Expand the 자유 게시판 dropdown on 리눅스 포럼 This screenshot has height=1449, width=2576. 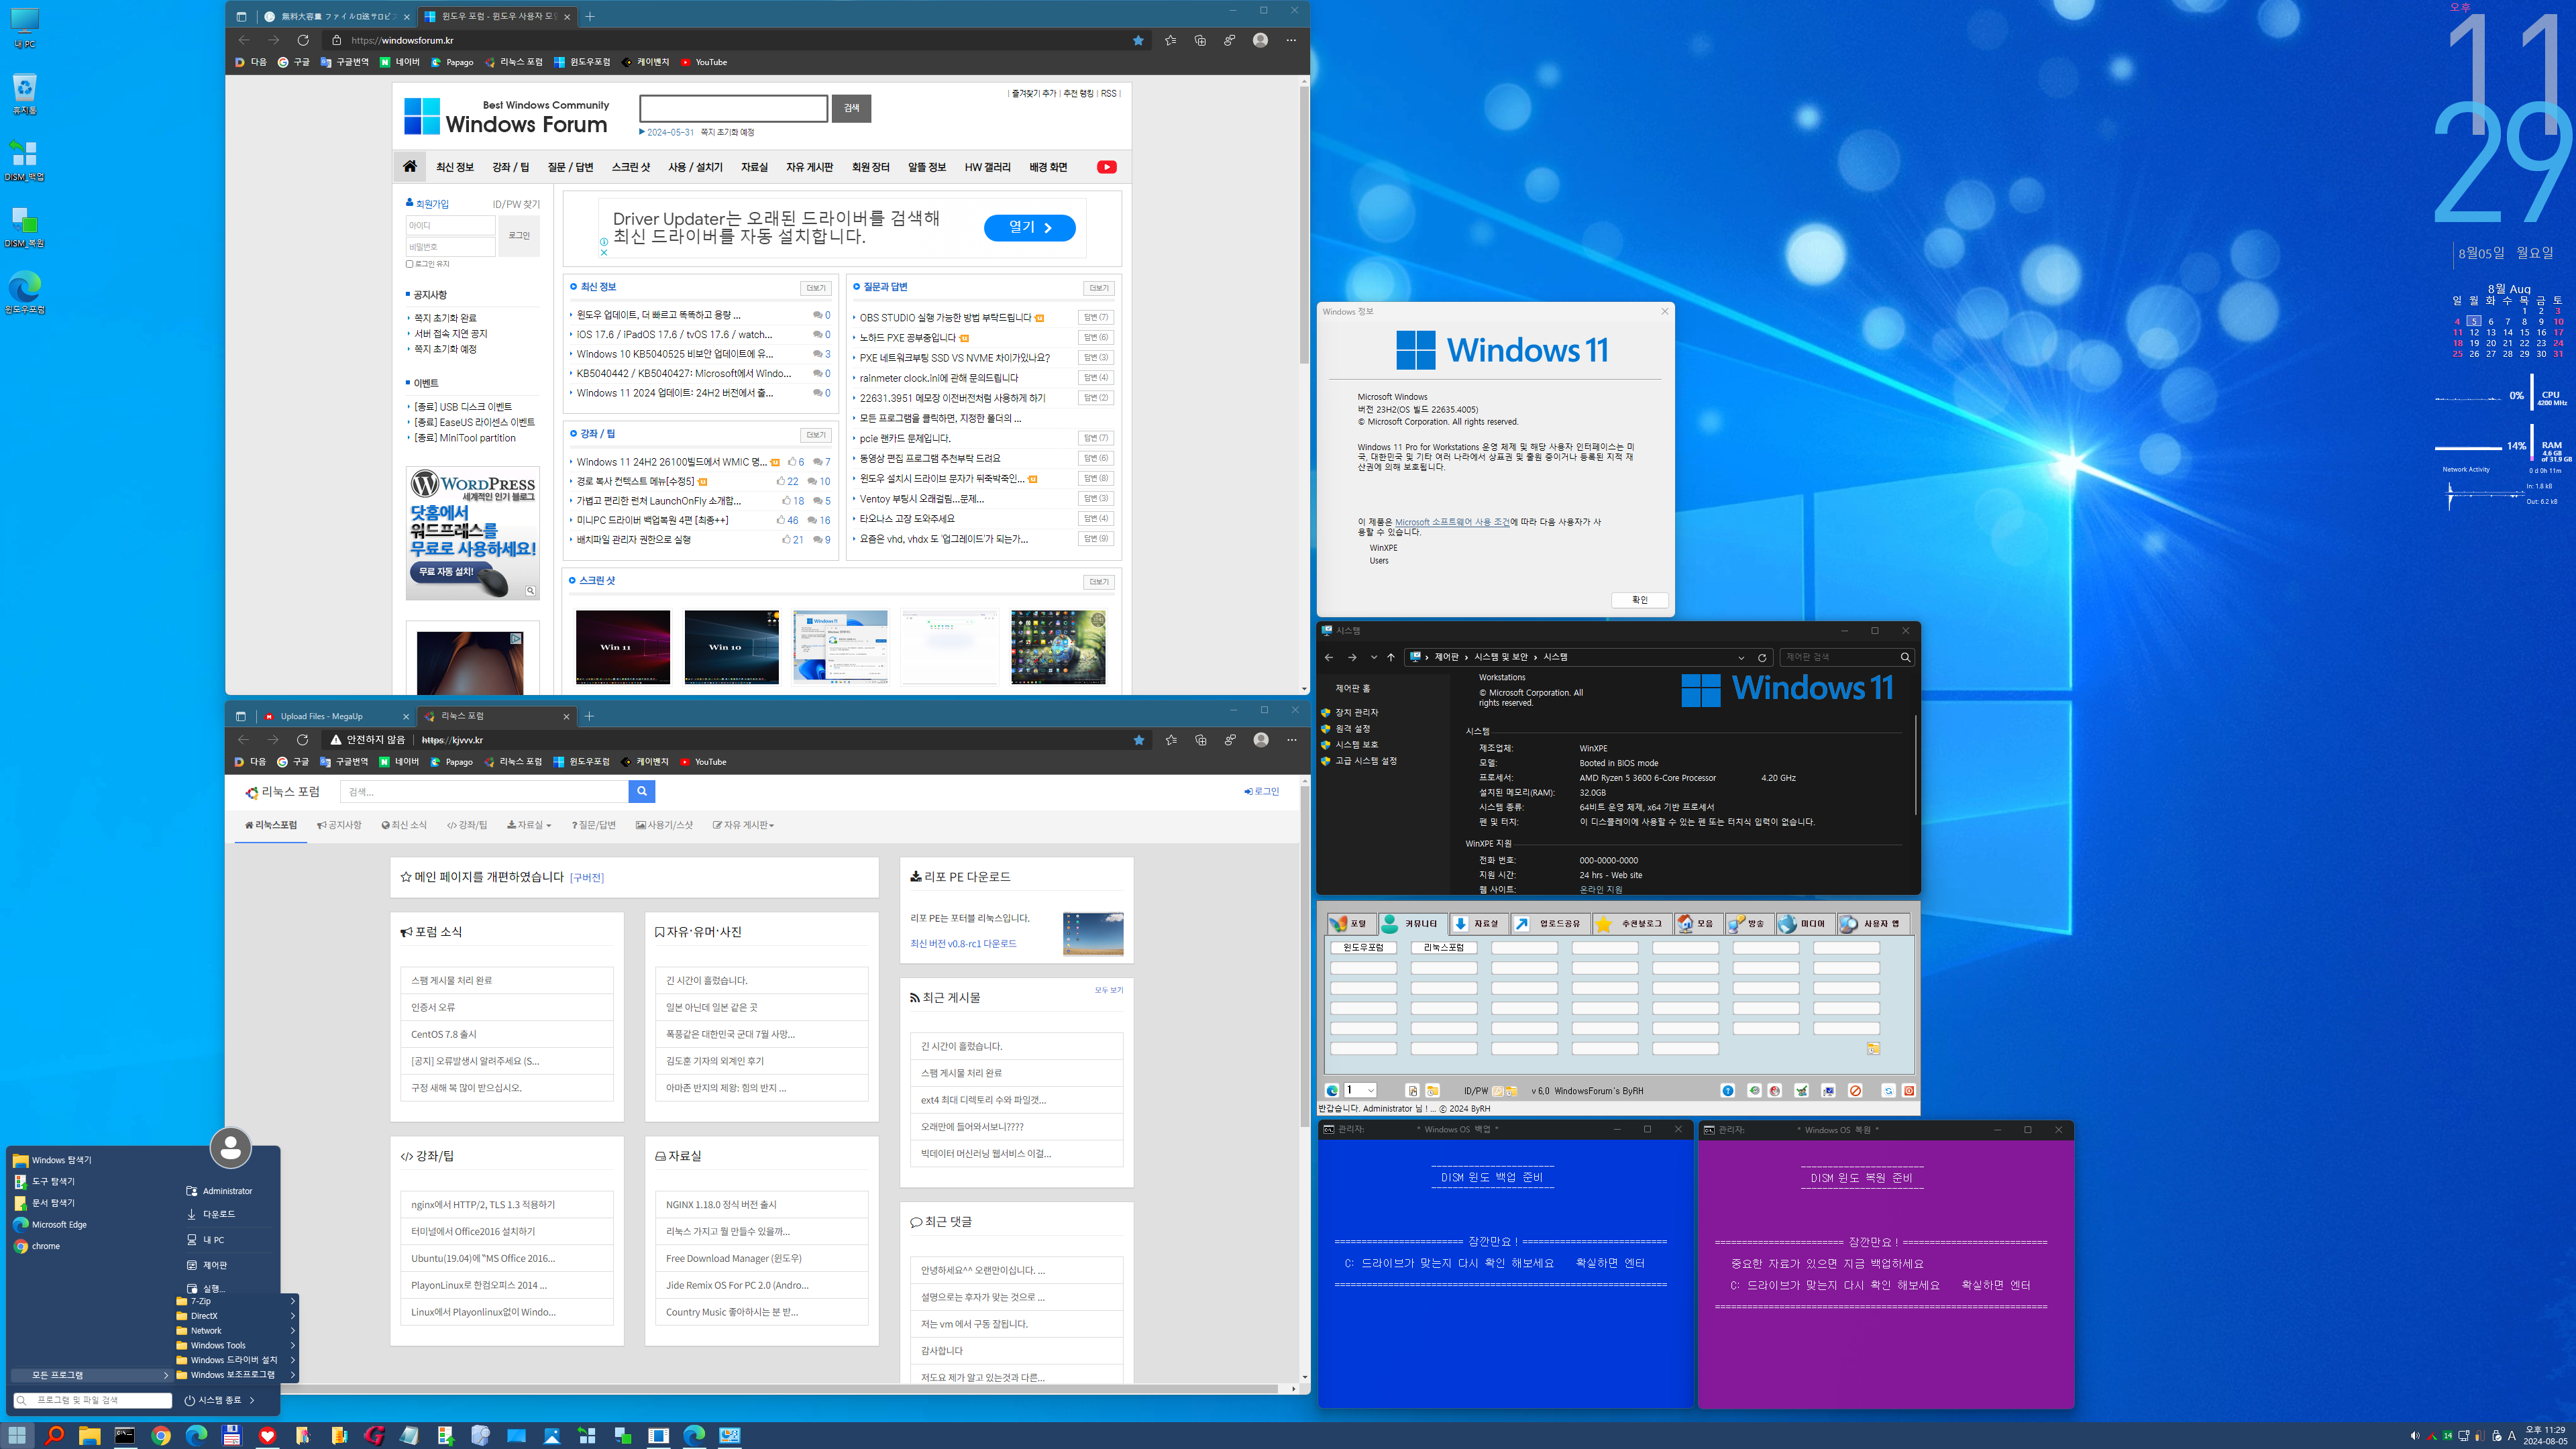tap(743, 825)
